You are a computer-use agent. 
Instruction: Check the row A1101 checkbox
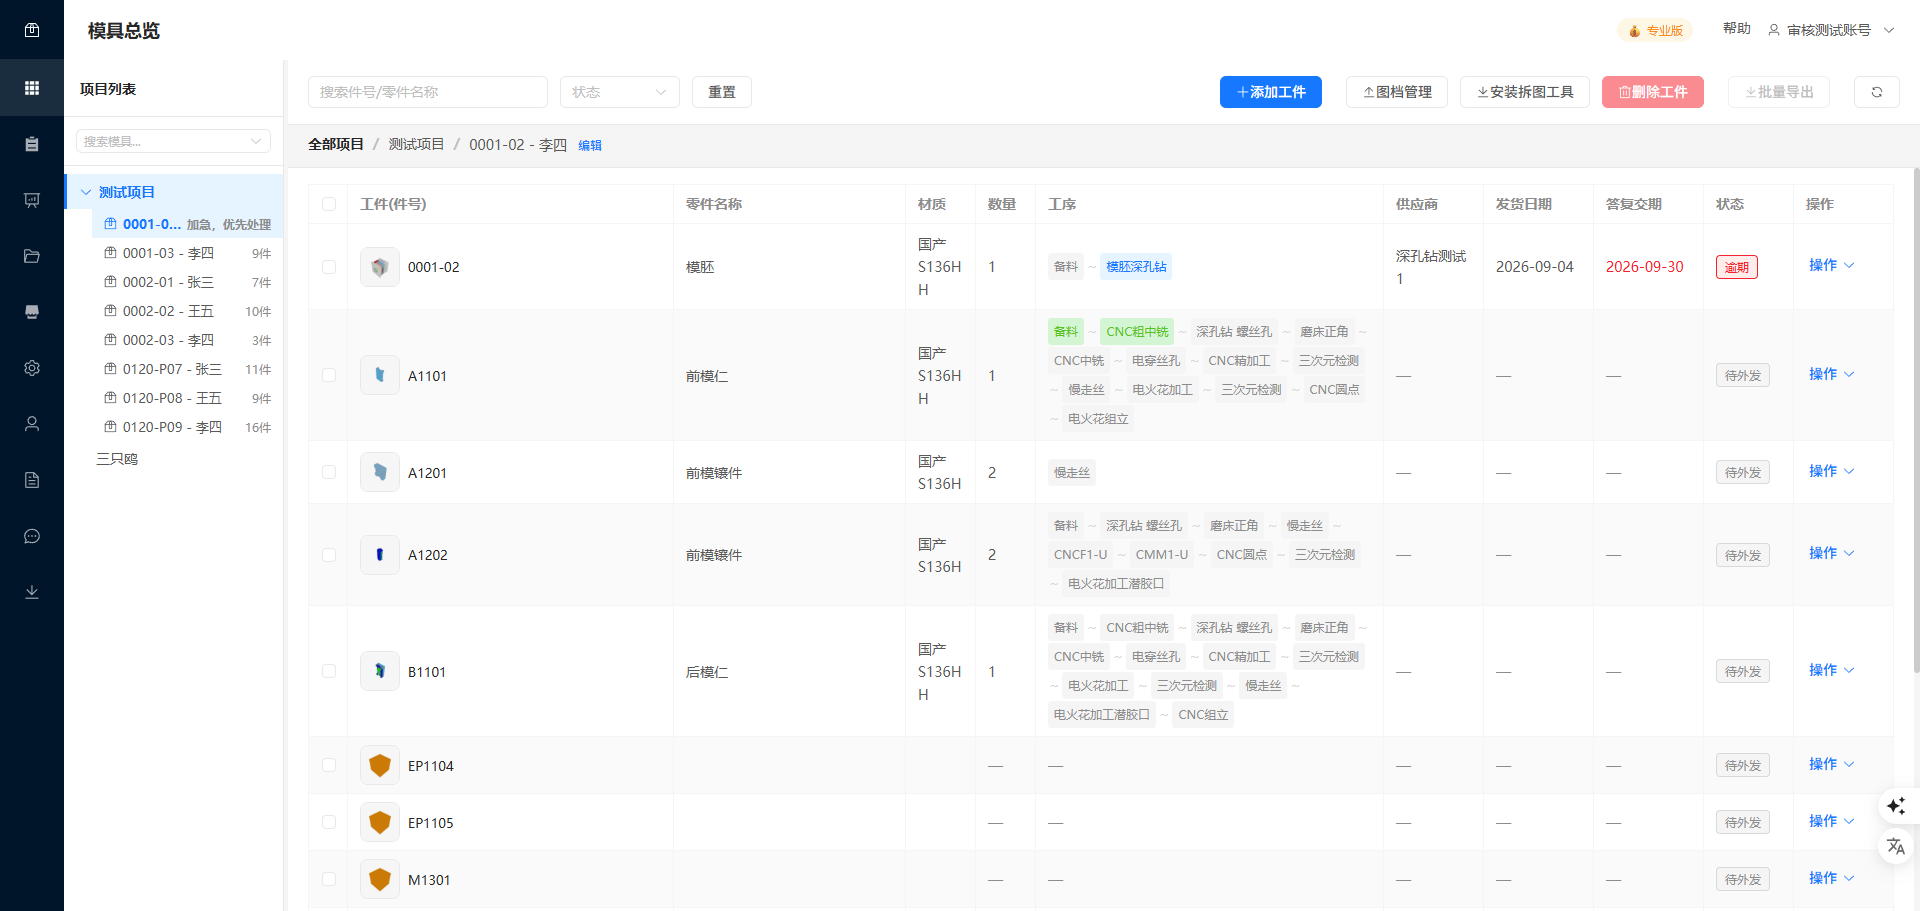329,375
